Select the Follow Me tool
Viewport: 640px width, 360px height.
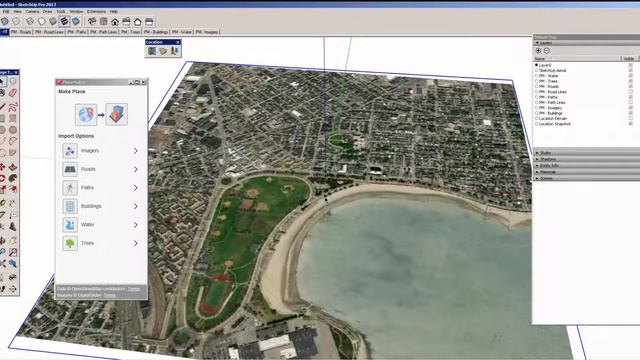pyautogui.click(x=13, y=178)
